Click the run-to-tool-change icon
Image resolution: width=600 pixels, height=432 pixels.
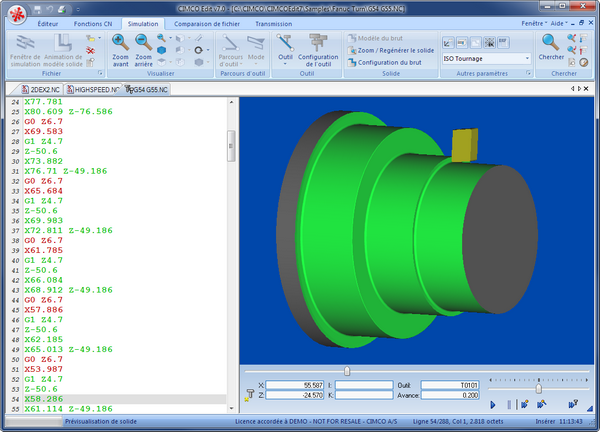tap(573, 404)
